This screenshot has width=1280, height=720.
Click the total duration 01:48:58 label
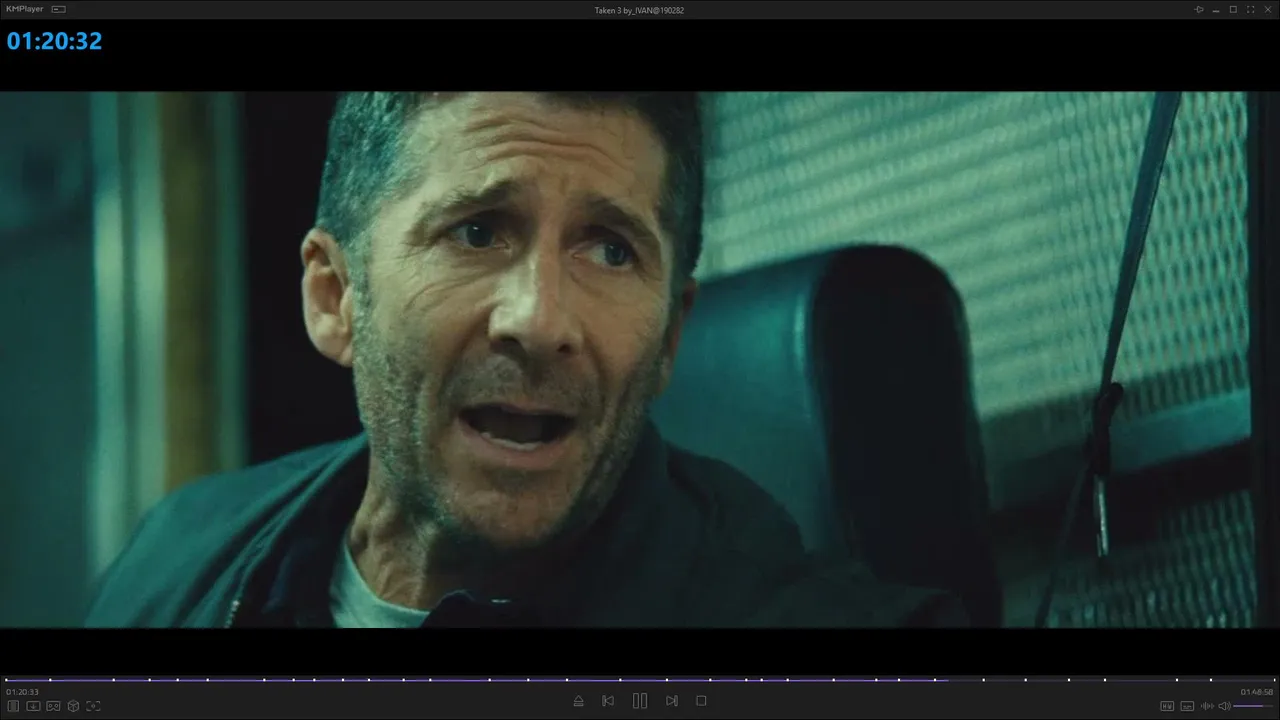click(1257, 692)
